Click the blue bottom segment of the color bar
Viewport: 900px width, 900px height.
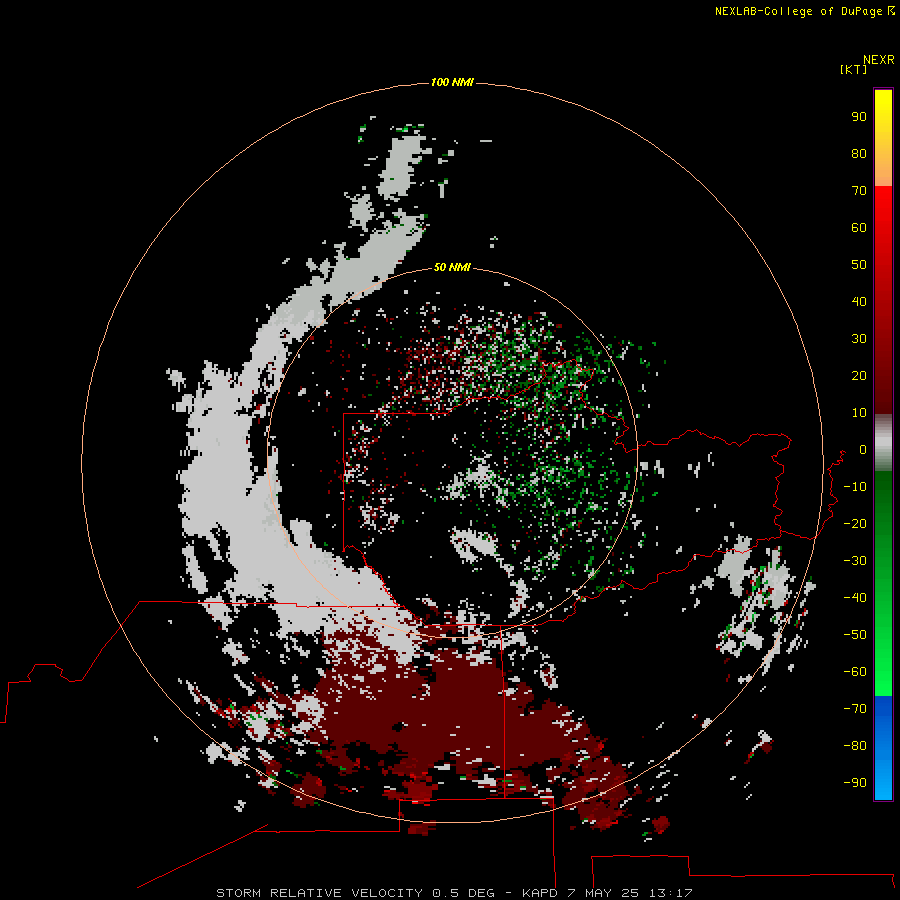pyautogui.click(x=883, y=747)
